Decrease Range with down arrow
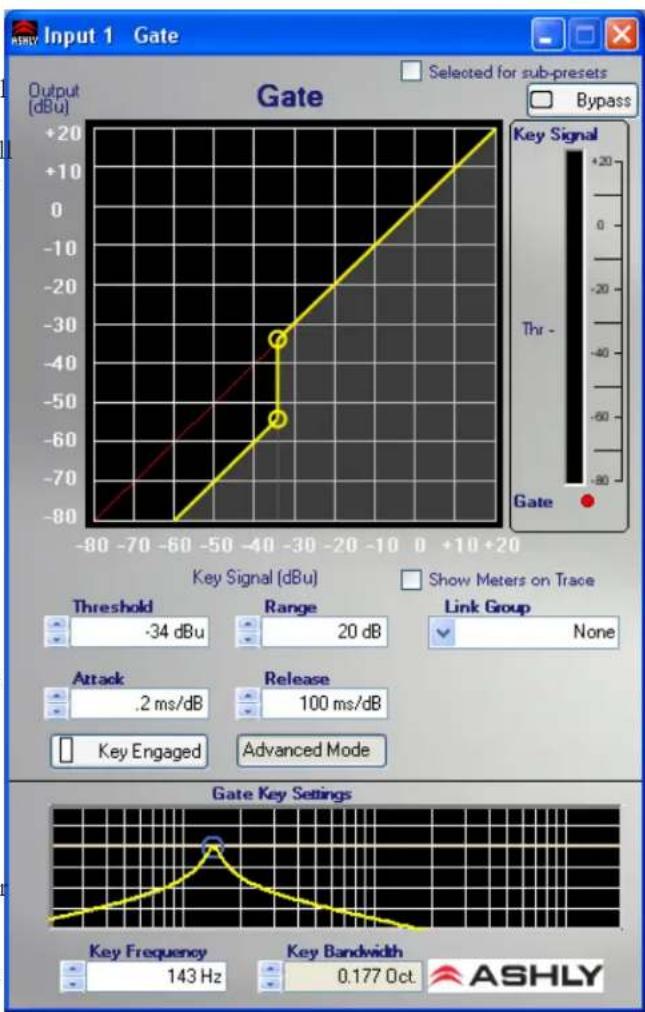This screenshot has height=1012, width=645. pos(248,639)
